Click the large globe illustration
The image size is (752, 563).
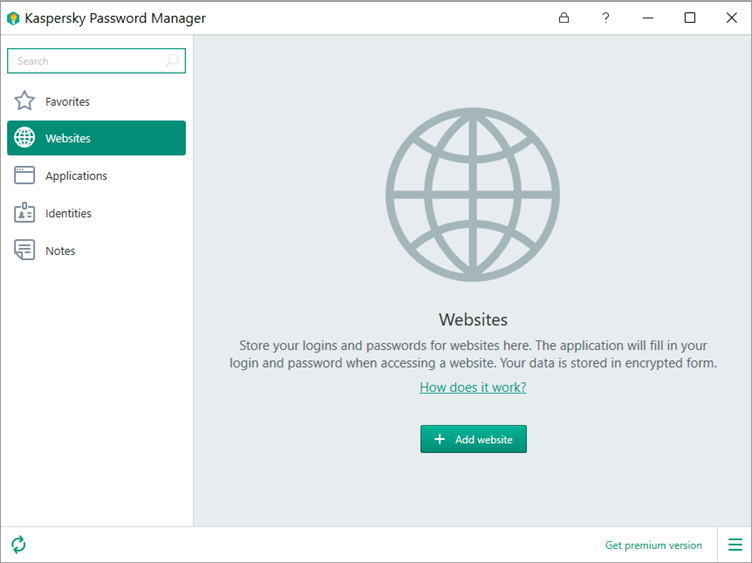[473, 195]
